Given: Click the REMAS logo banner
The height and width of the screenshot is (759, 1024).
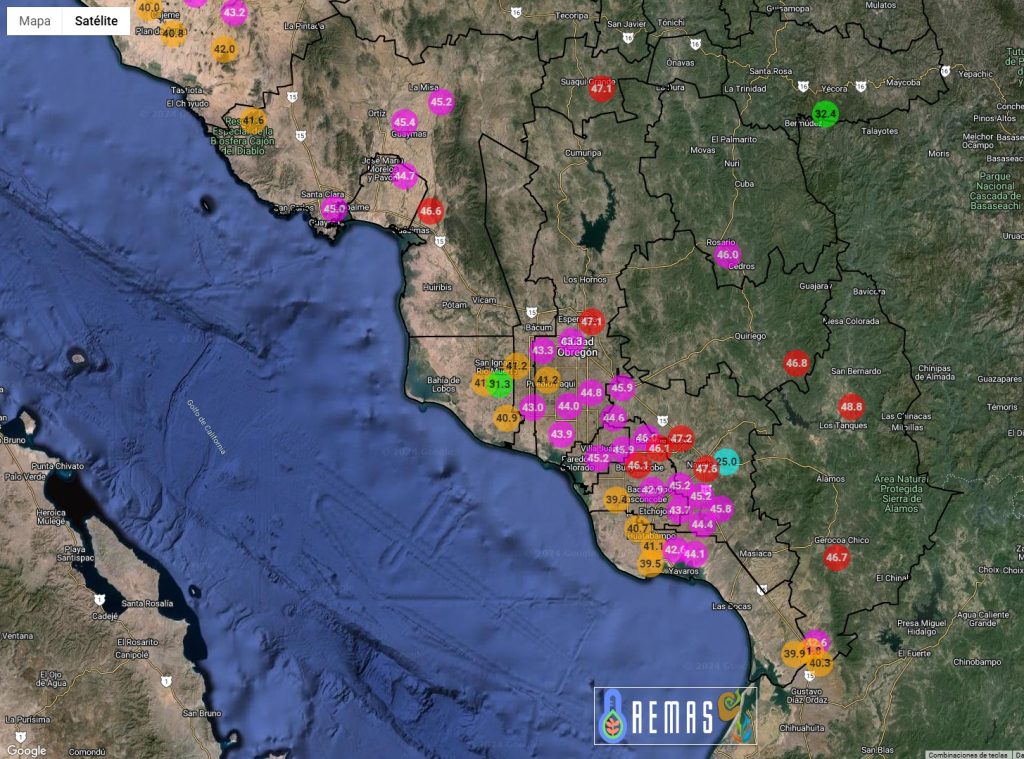Looking at the screenshot, I should (675, 715).
